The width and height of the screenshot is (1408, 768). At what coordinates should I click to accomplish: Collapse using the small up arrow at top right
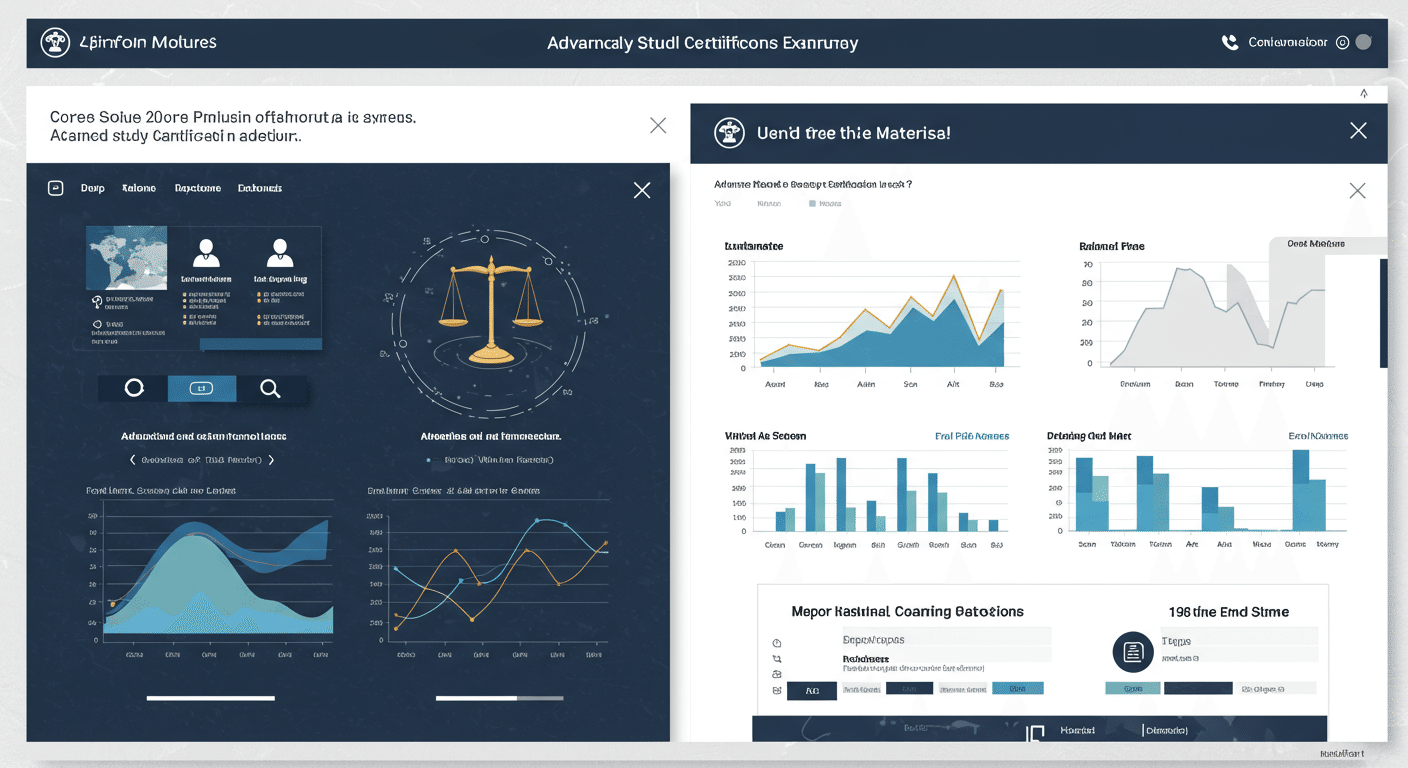pos(1364,93)
